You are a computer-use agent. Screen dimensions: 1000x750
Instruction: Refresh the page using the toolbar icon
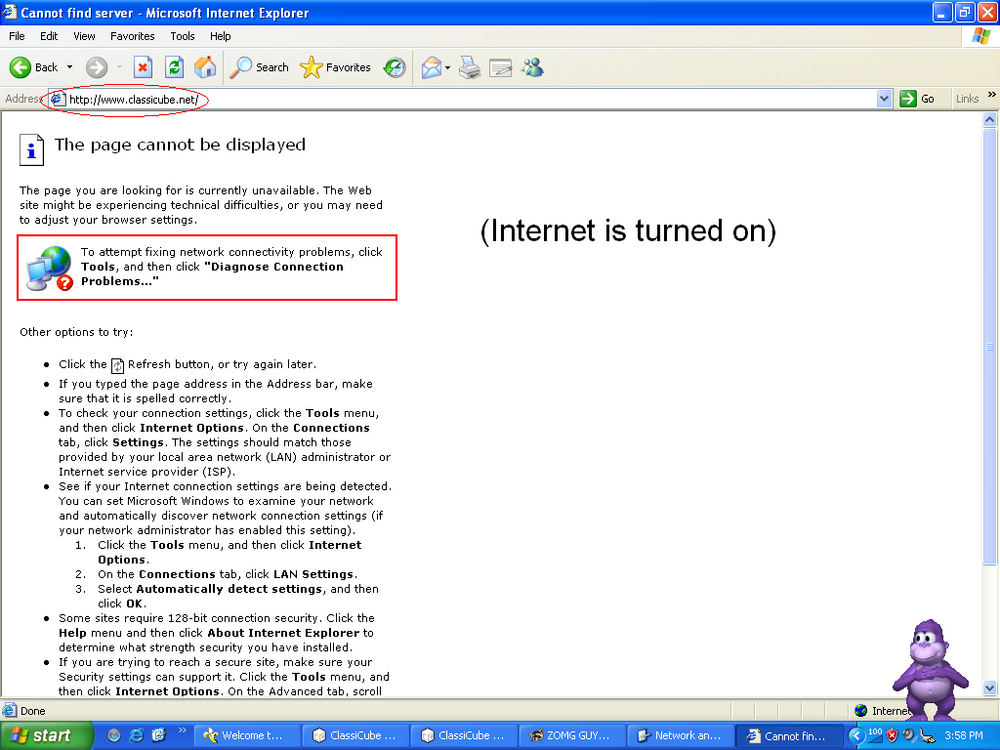pos(174,67)
